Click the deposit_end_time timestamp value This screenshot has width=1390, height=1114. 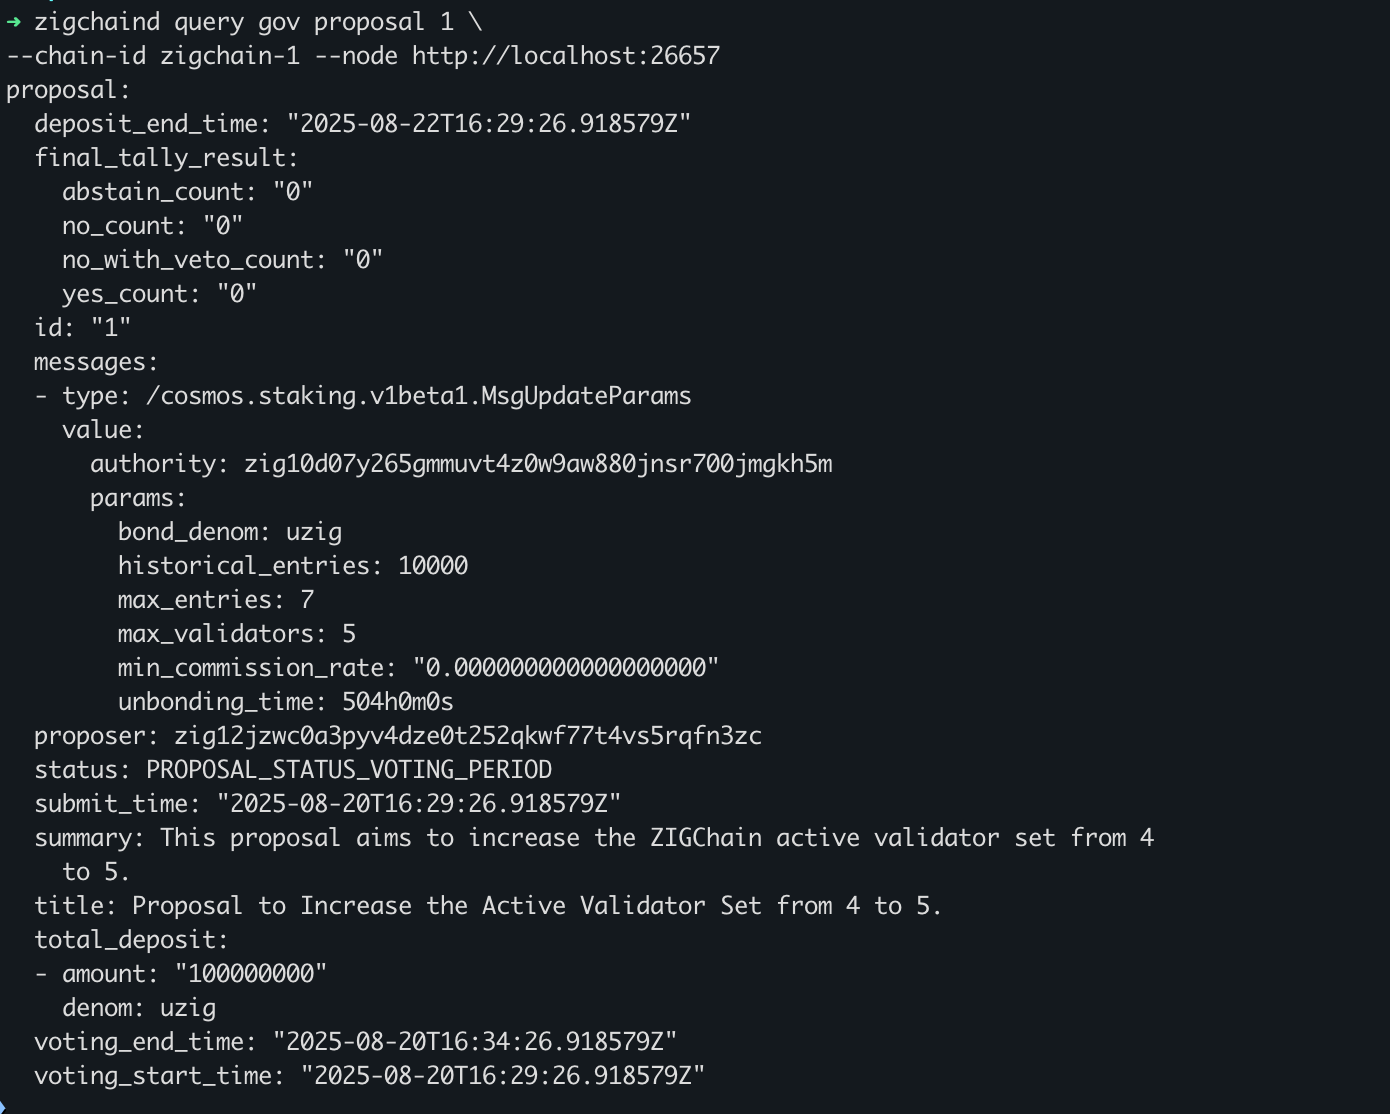(x=488, y=124)
